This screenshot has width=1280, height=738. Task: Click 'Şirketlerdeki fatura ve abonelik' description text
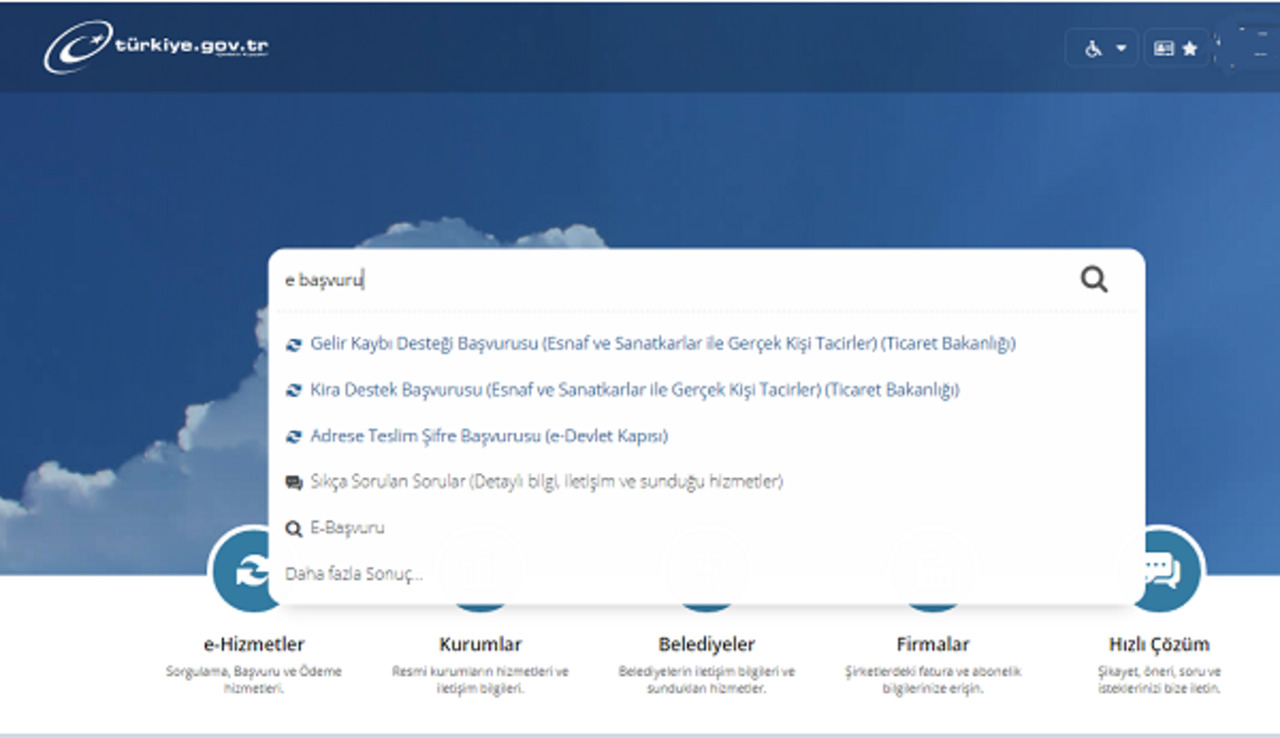click(933, 680)
